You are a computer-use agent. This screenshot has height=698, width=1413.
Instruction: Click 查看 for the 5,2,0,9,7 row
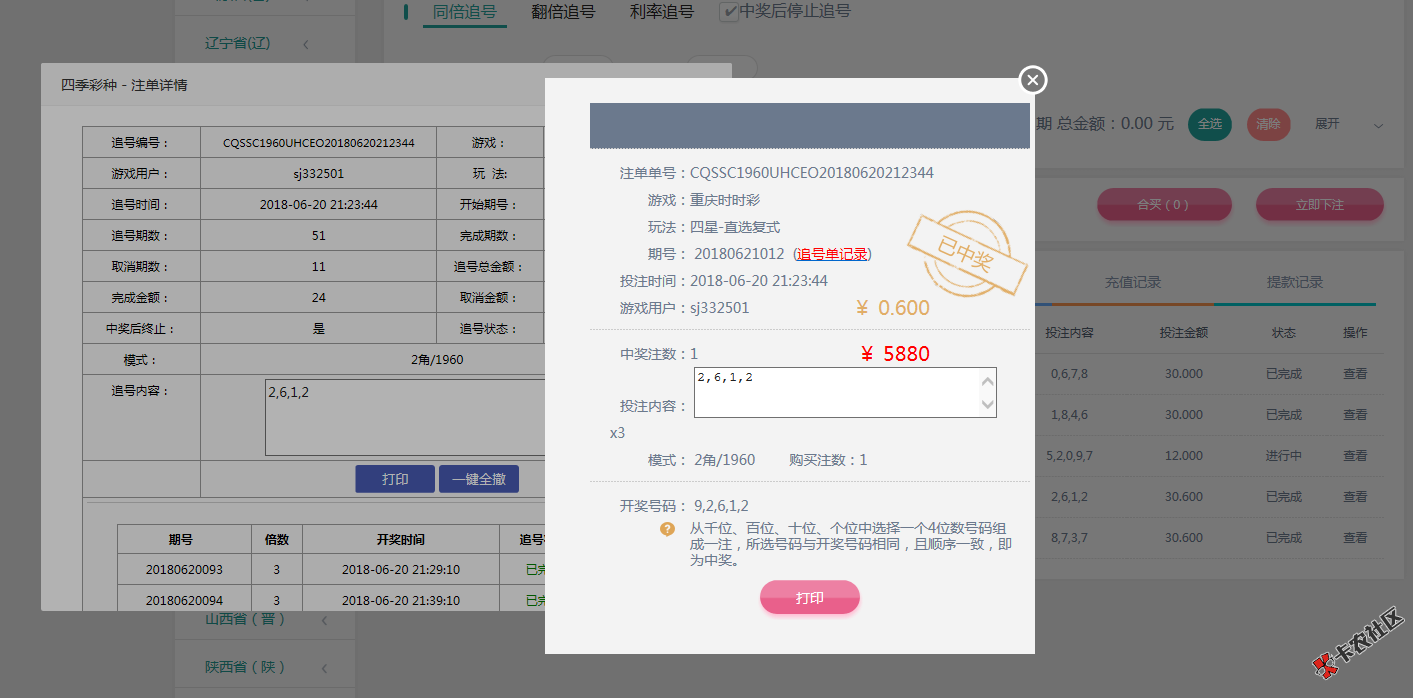[1355, 455]
